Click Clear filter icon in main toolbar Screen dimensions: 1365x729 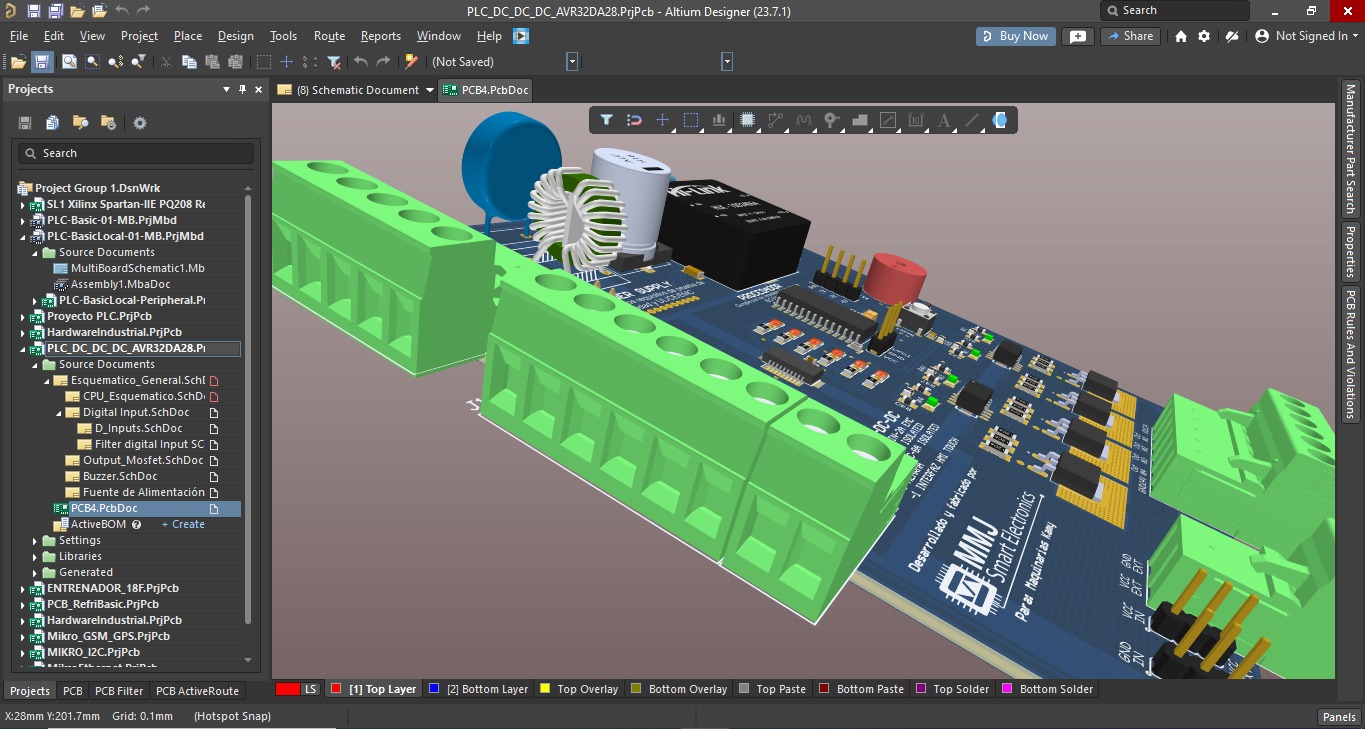(334, 62)
